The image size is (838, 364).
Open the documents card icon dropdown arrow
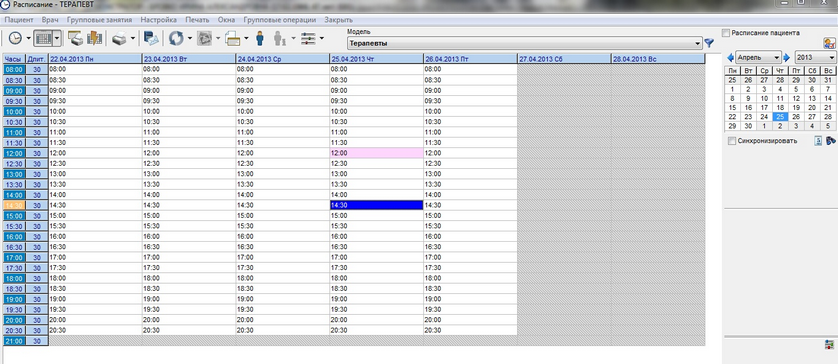246,39
